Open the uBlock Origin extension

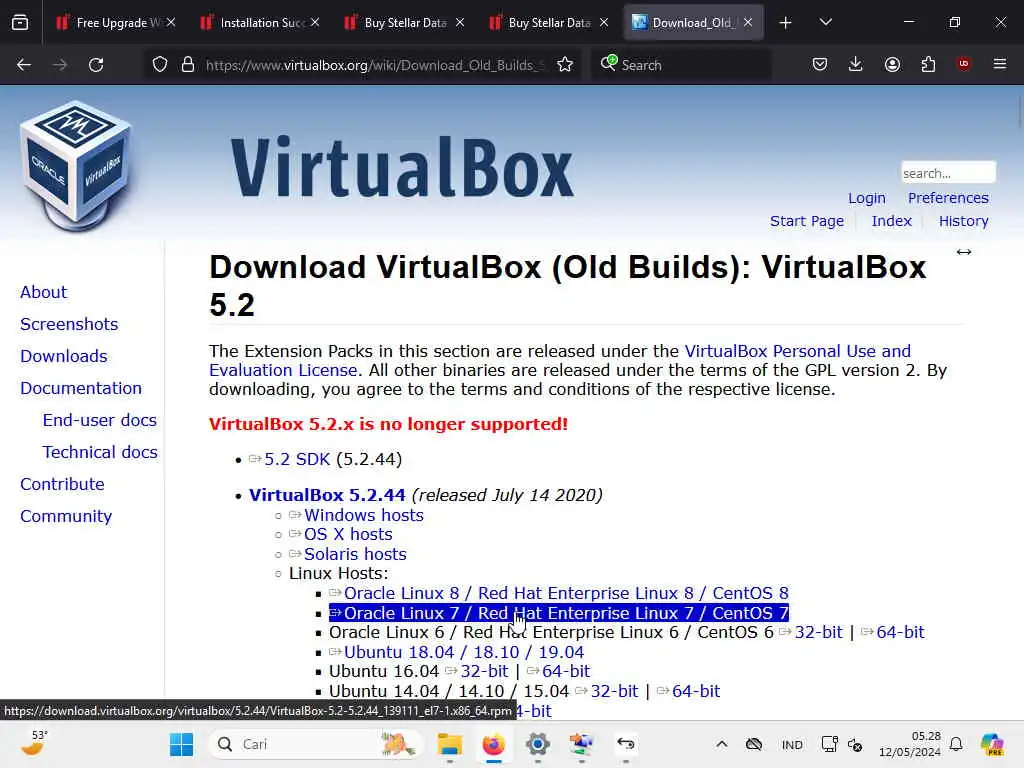(x=963, y=64)
